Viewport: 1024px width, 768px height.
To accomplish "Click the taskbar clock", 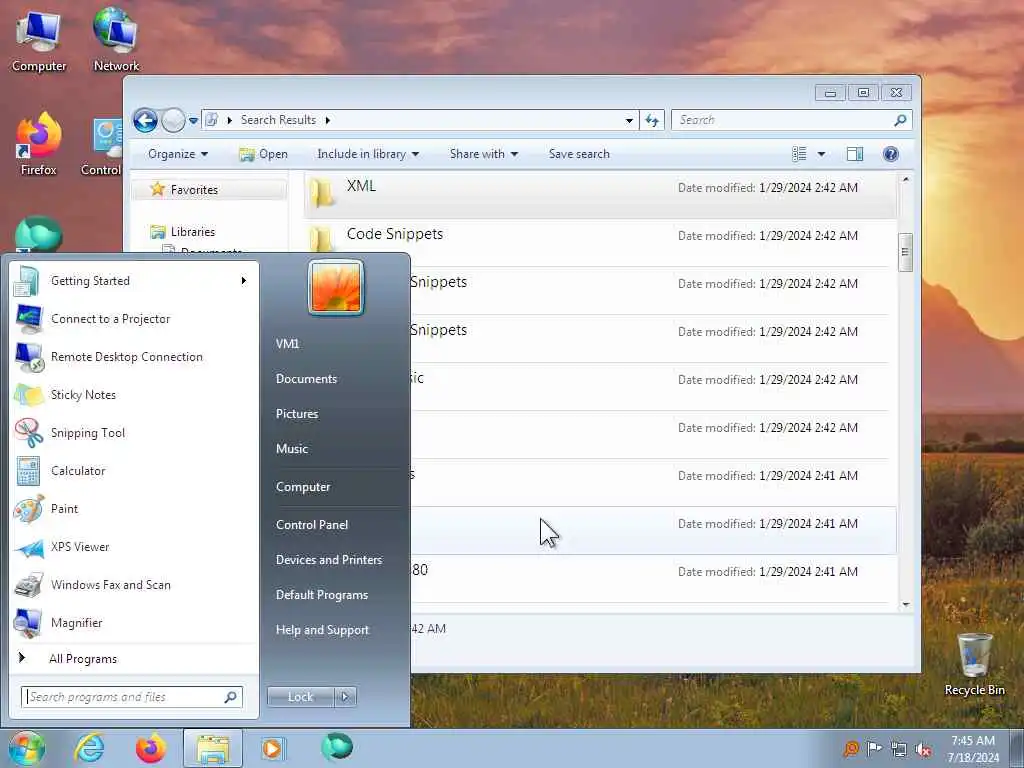I will click(x=973, y=749).
